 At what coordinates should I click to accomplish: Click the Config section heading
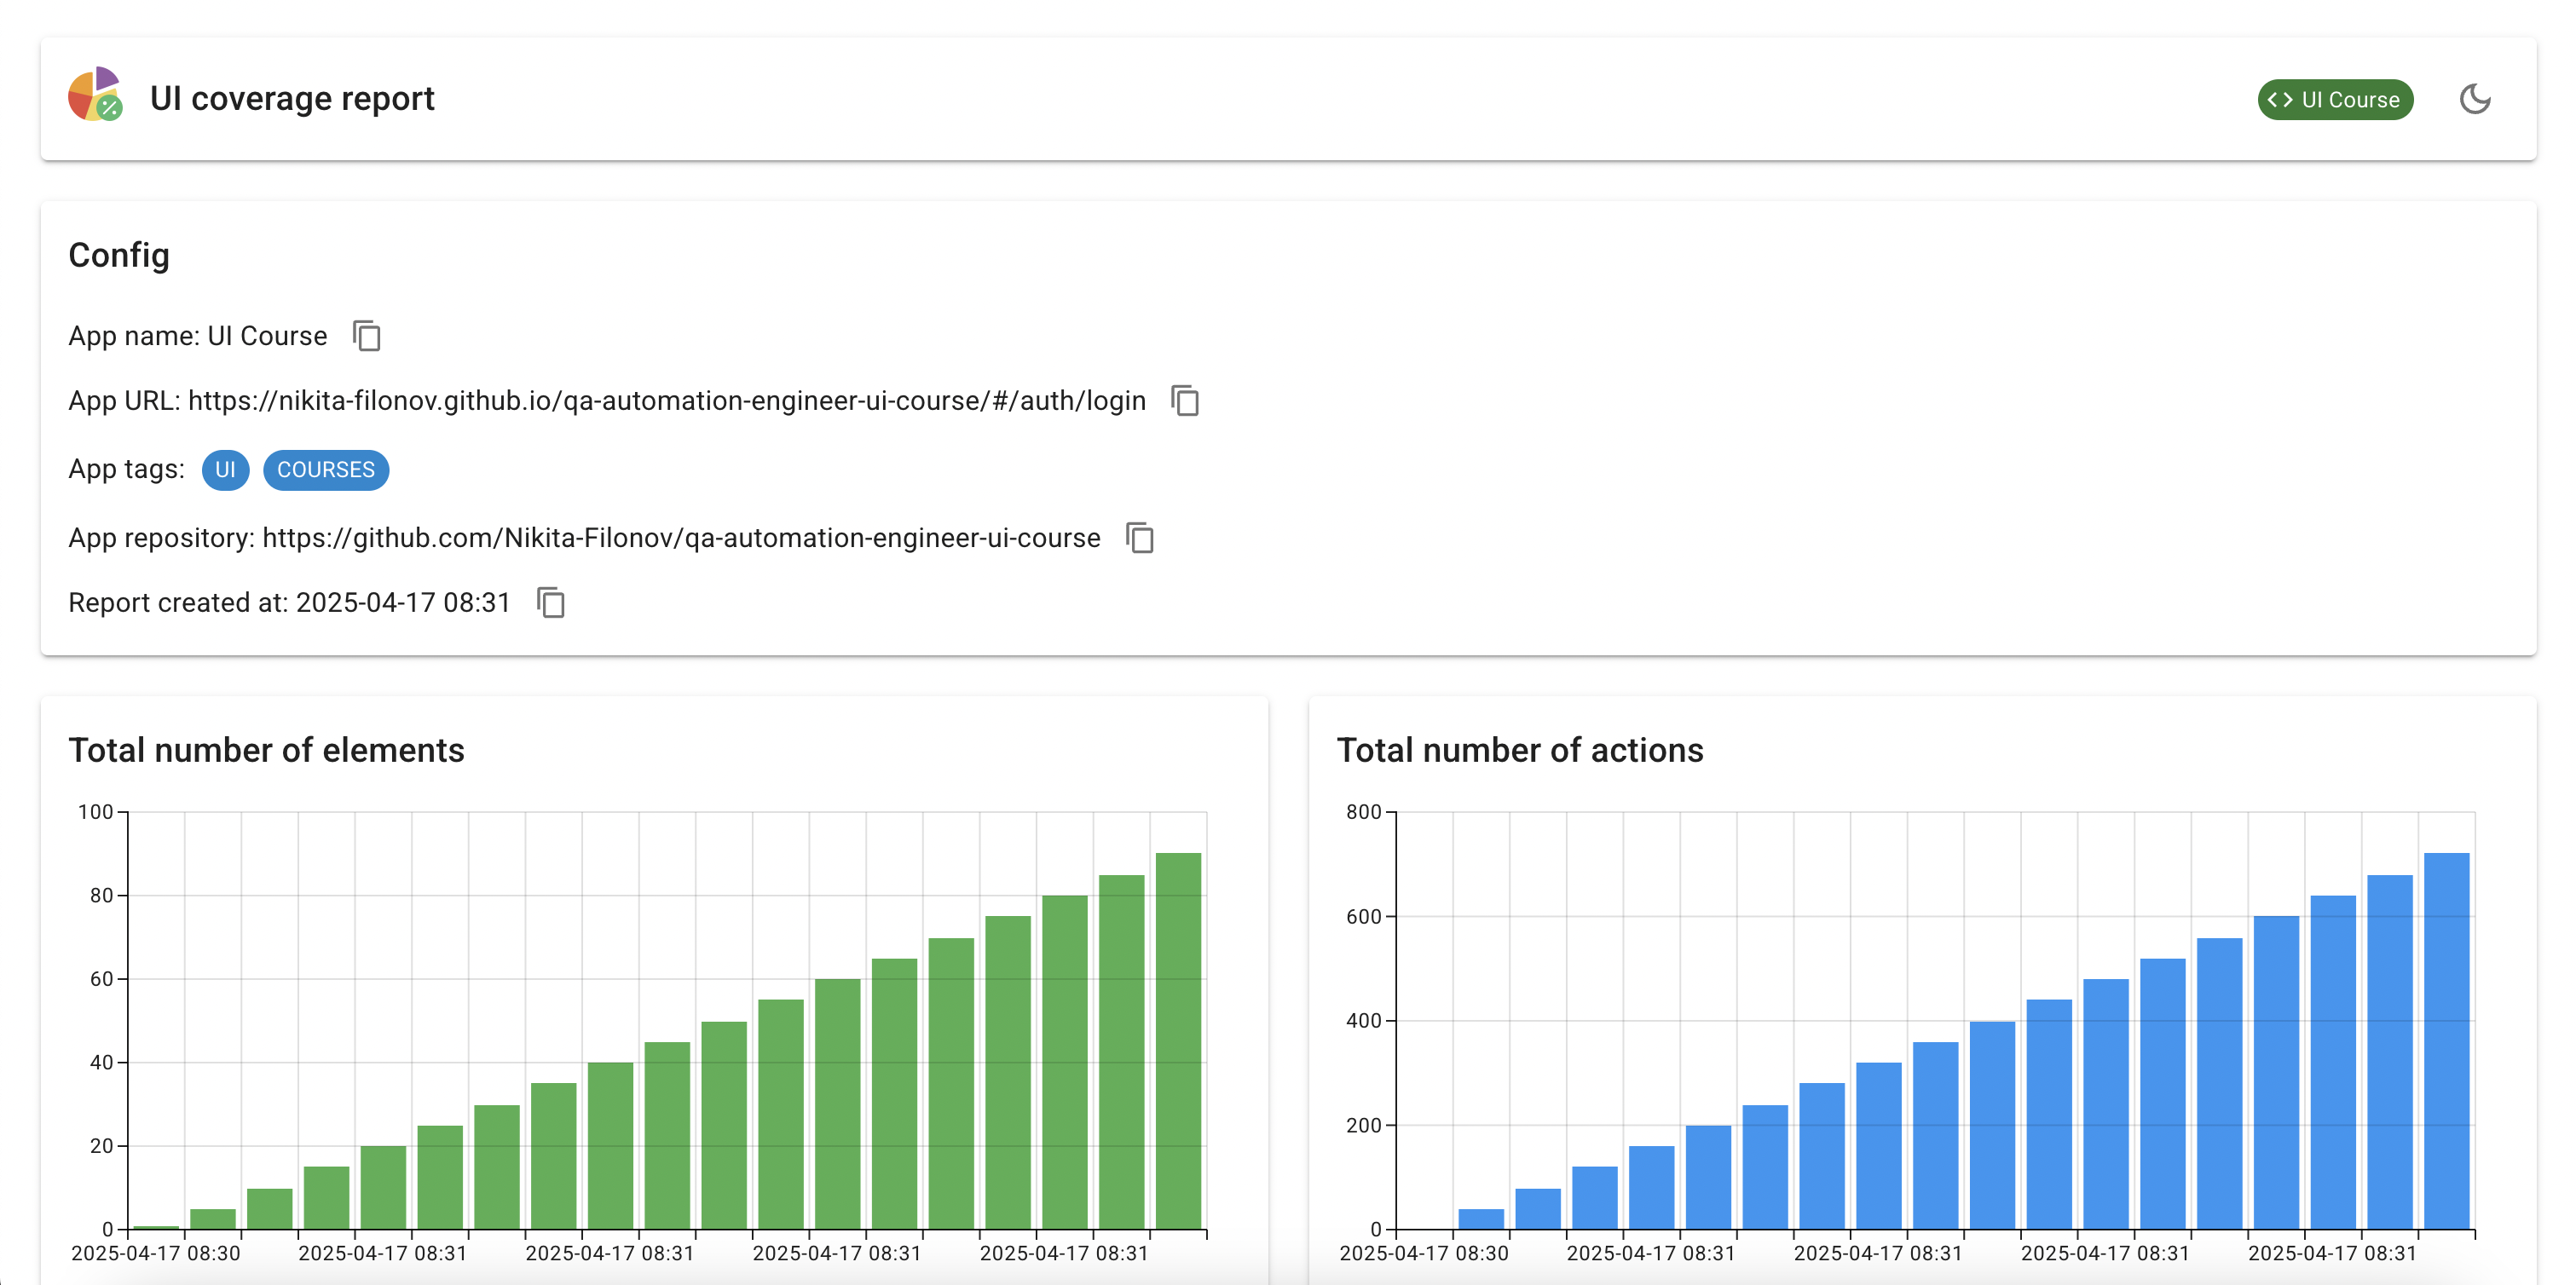pos(119,255)
